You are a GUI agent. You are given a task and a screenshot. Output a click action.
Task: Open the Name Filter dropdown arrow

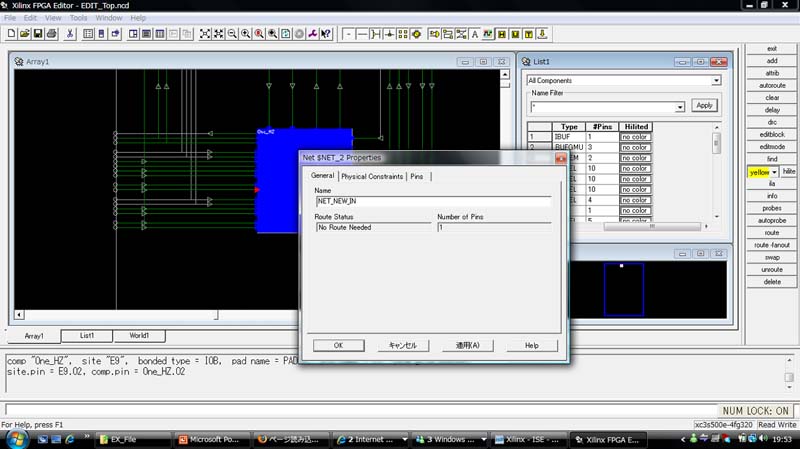click(680, 107)
